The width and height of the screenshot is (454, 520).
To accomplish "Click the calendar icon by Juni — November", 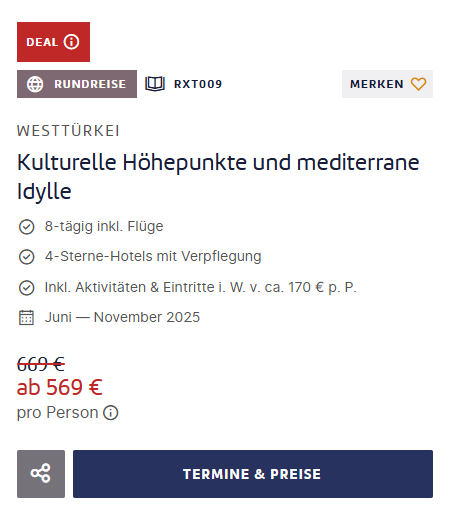I will [x=26, y=317].
